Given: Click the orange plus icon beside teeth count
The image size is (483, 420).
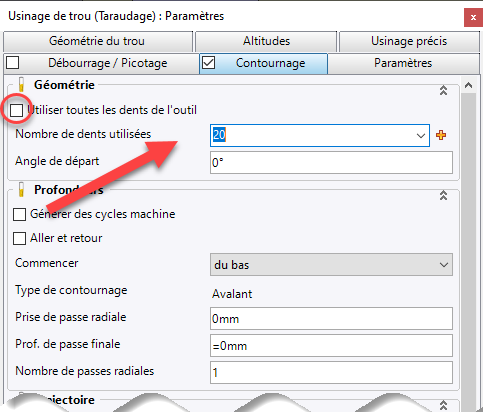Looking at the screenshot, I should point(441,135).
